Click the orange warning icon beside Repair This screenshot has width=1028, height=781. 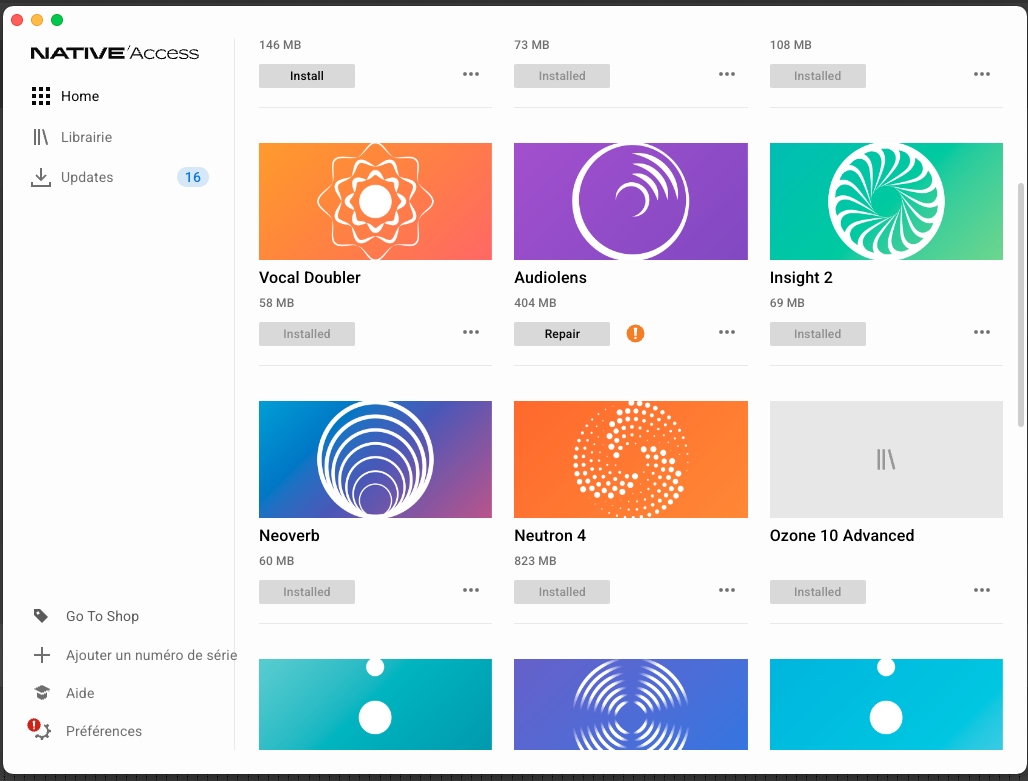(635, 334)
